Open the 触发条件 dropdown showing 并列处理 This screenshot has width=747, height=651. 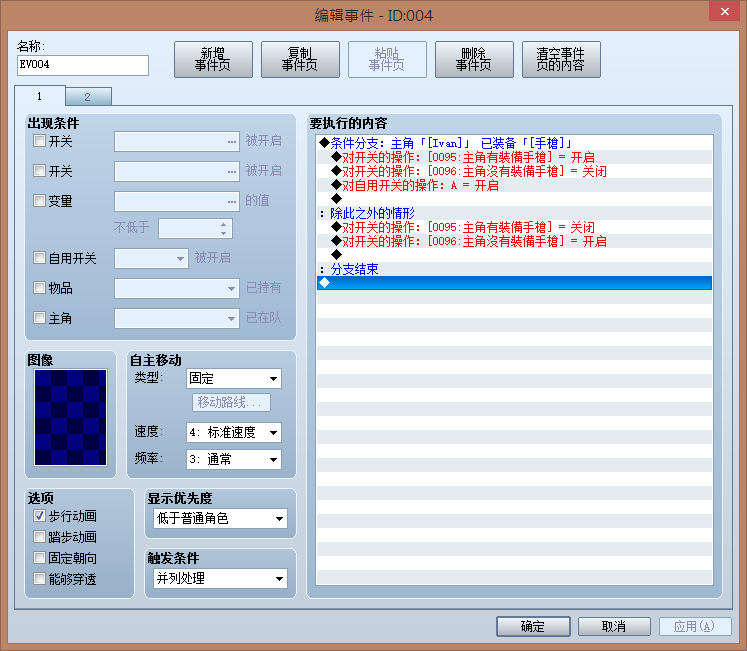click(221, 579)
